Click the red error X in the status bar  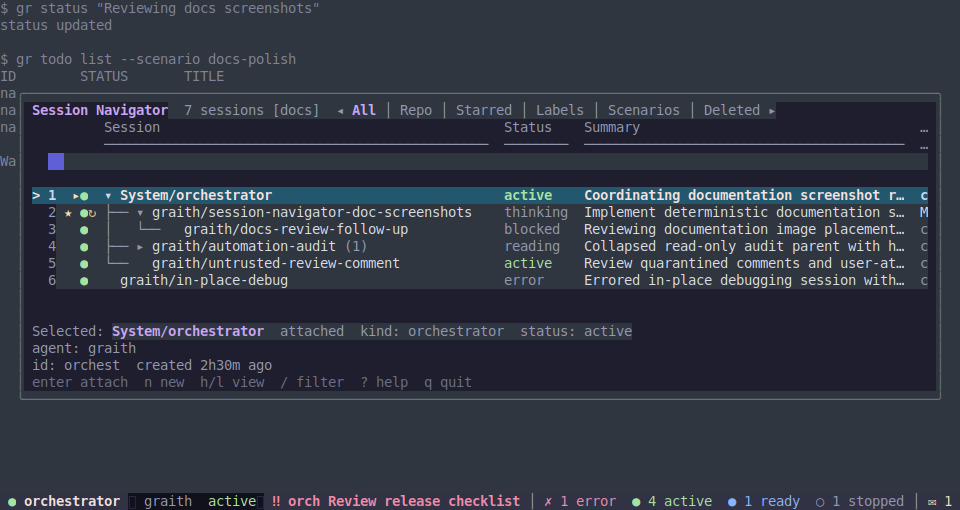click(548, 501)
